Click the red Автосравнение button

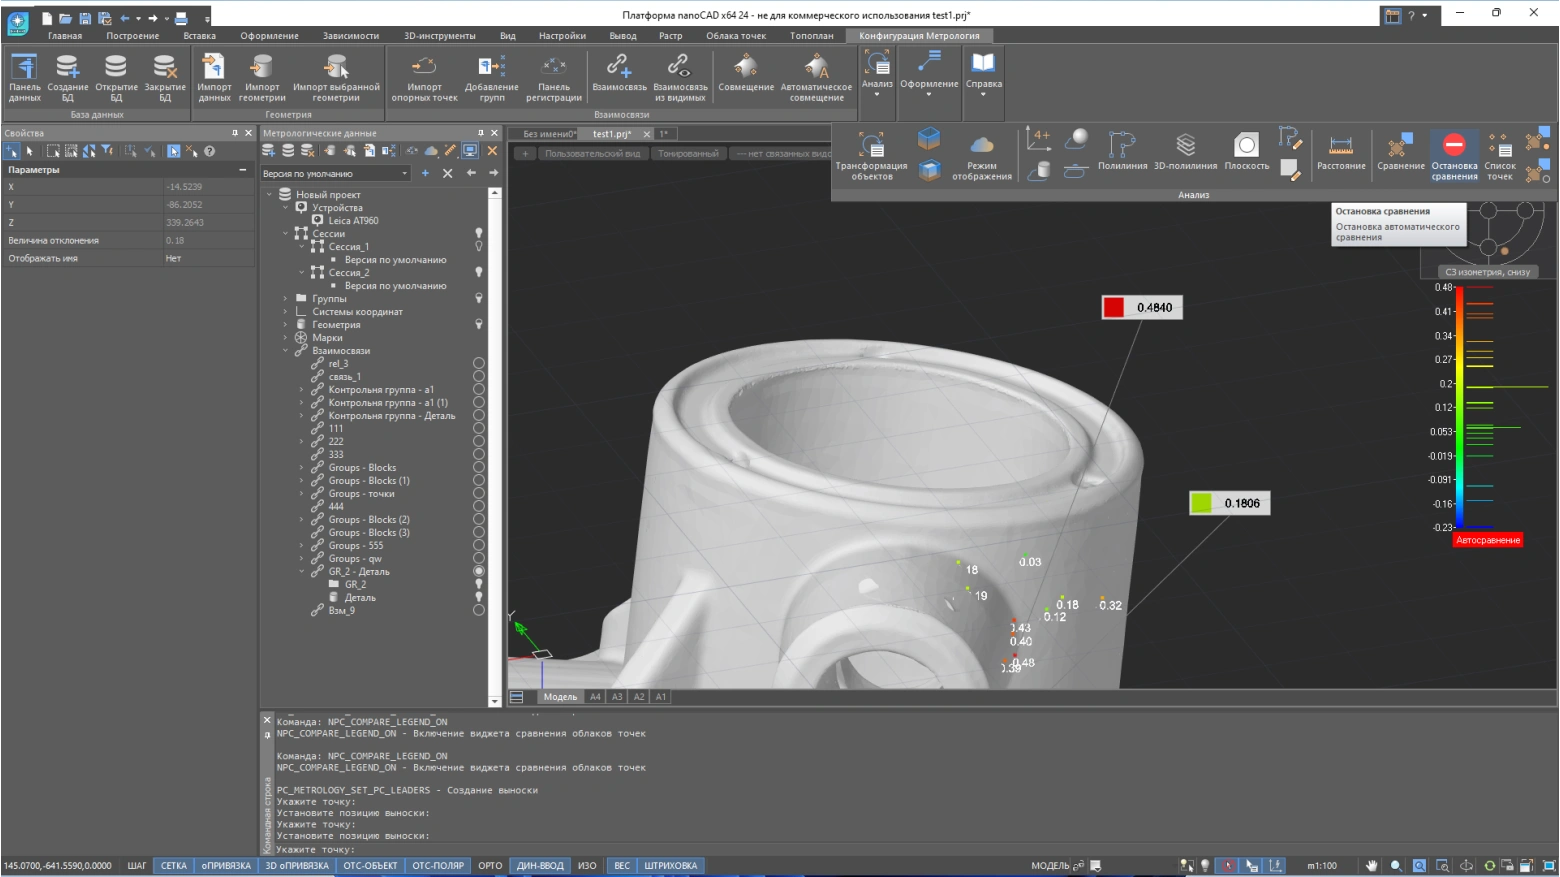(1487, 540)
